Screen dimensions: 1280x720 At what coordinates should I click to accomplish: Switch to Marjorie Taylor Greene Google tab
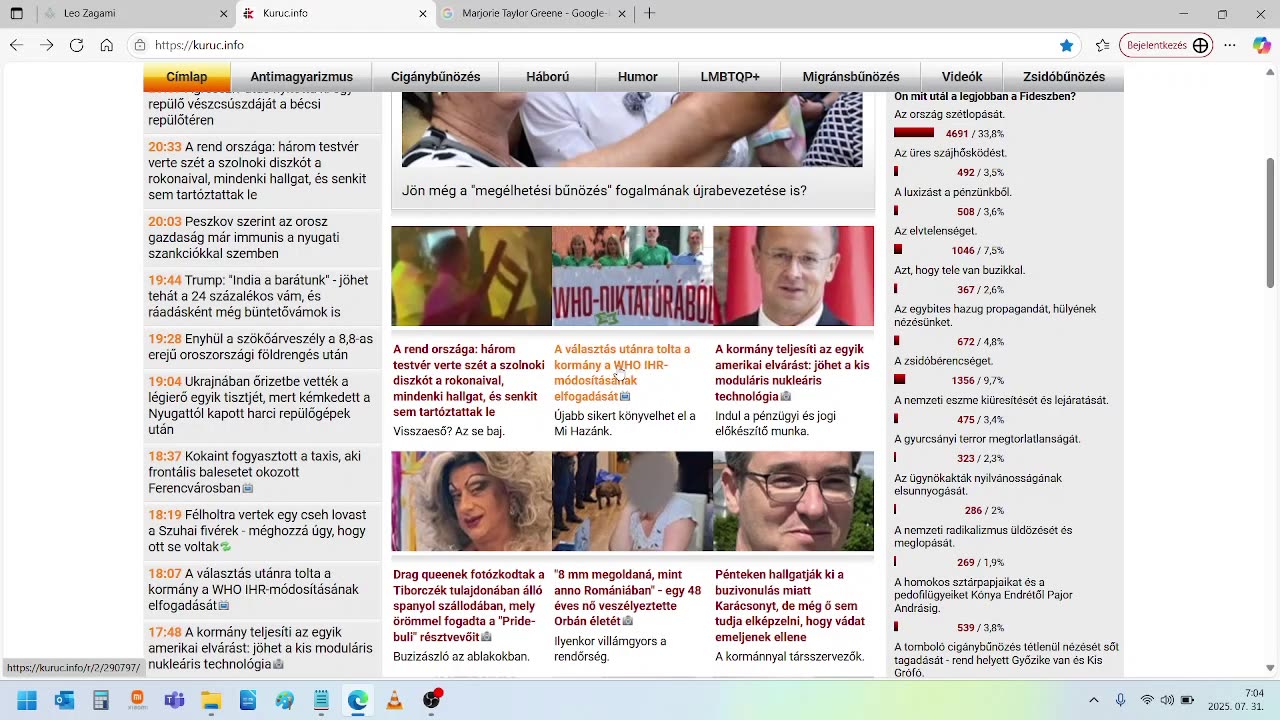pos(535,14)
